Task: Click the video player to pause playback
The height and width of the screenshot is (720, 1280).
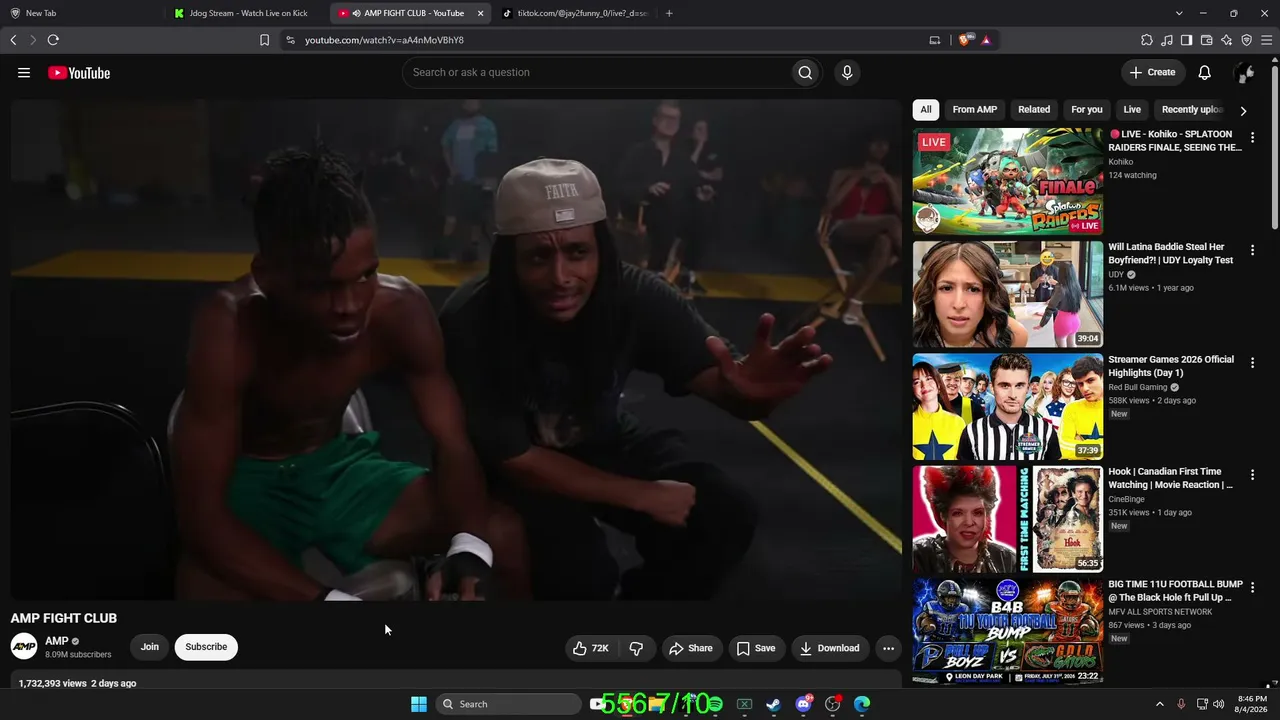Action: point(456,350)
